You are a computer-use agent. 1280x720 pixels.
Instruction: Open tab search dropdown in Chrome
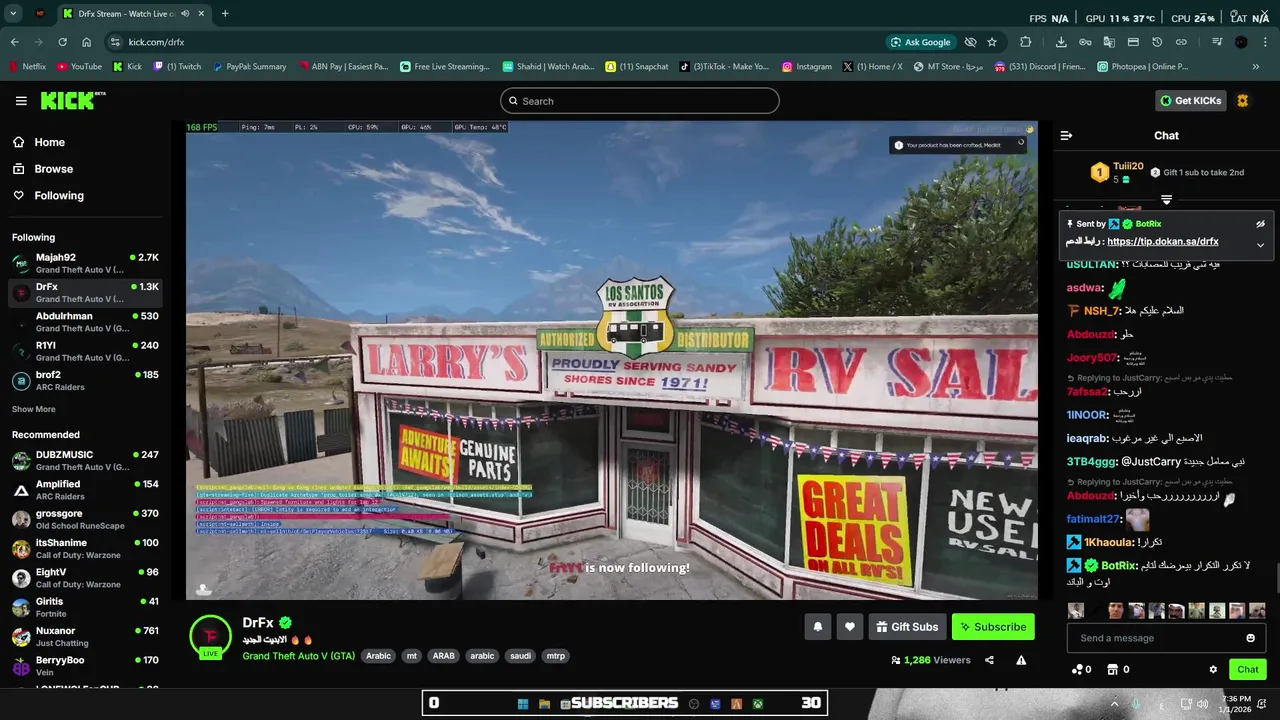pos(13,14)
